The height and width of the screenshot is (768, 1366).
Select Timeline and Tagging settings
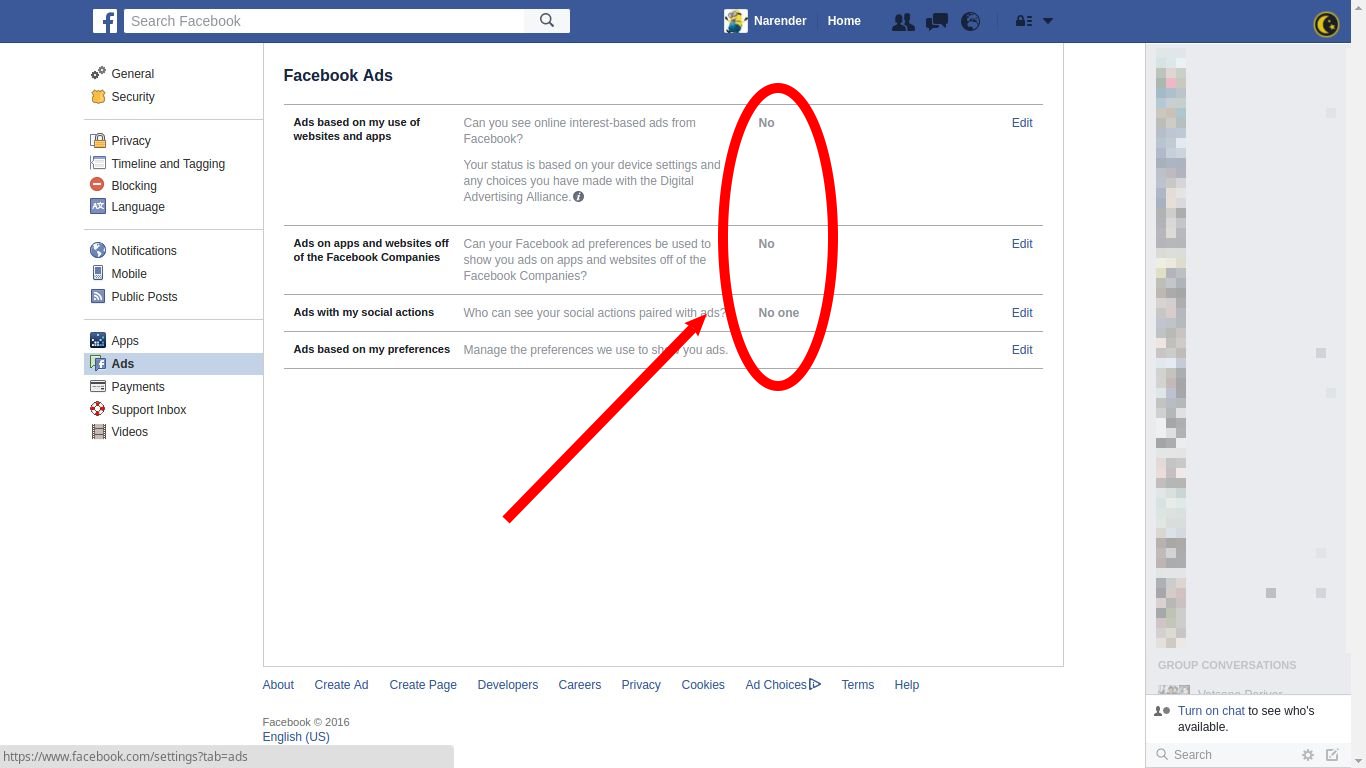(x=168, y=164)
